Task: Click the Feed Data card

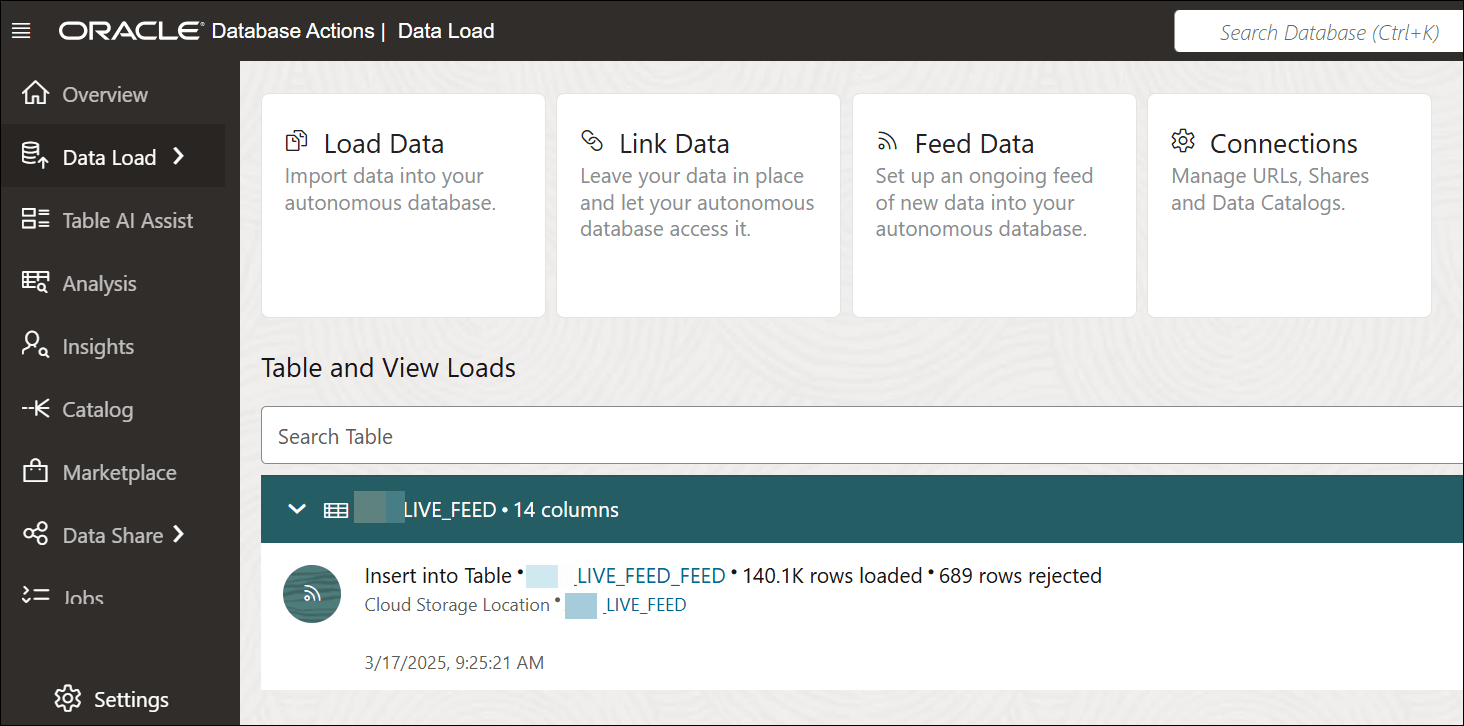Action: click(993, 204)
